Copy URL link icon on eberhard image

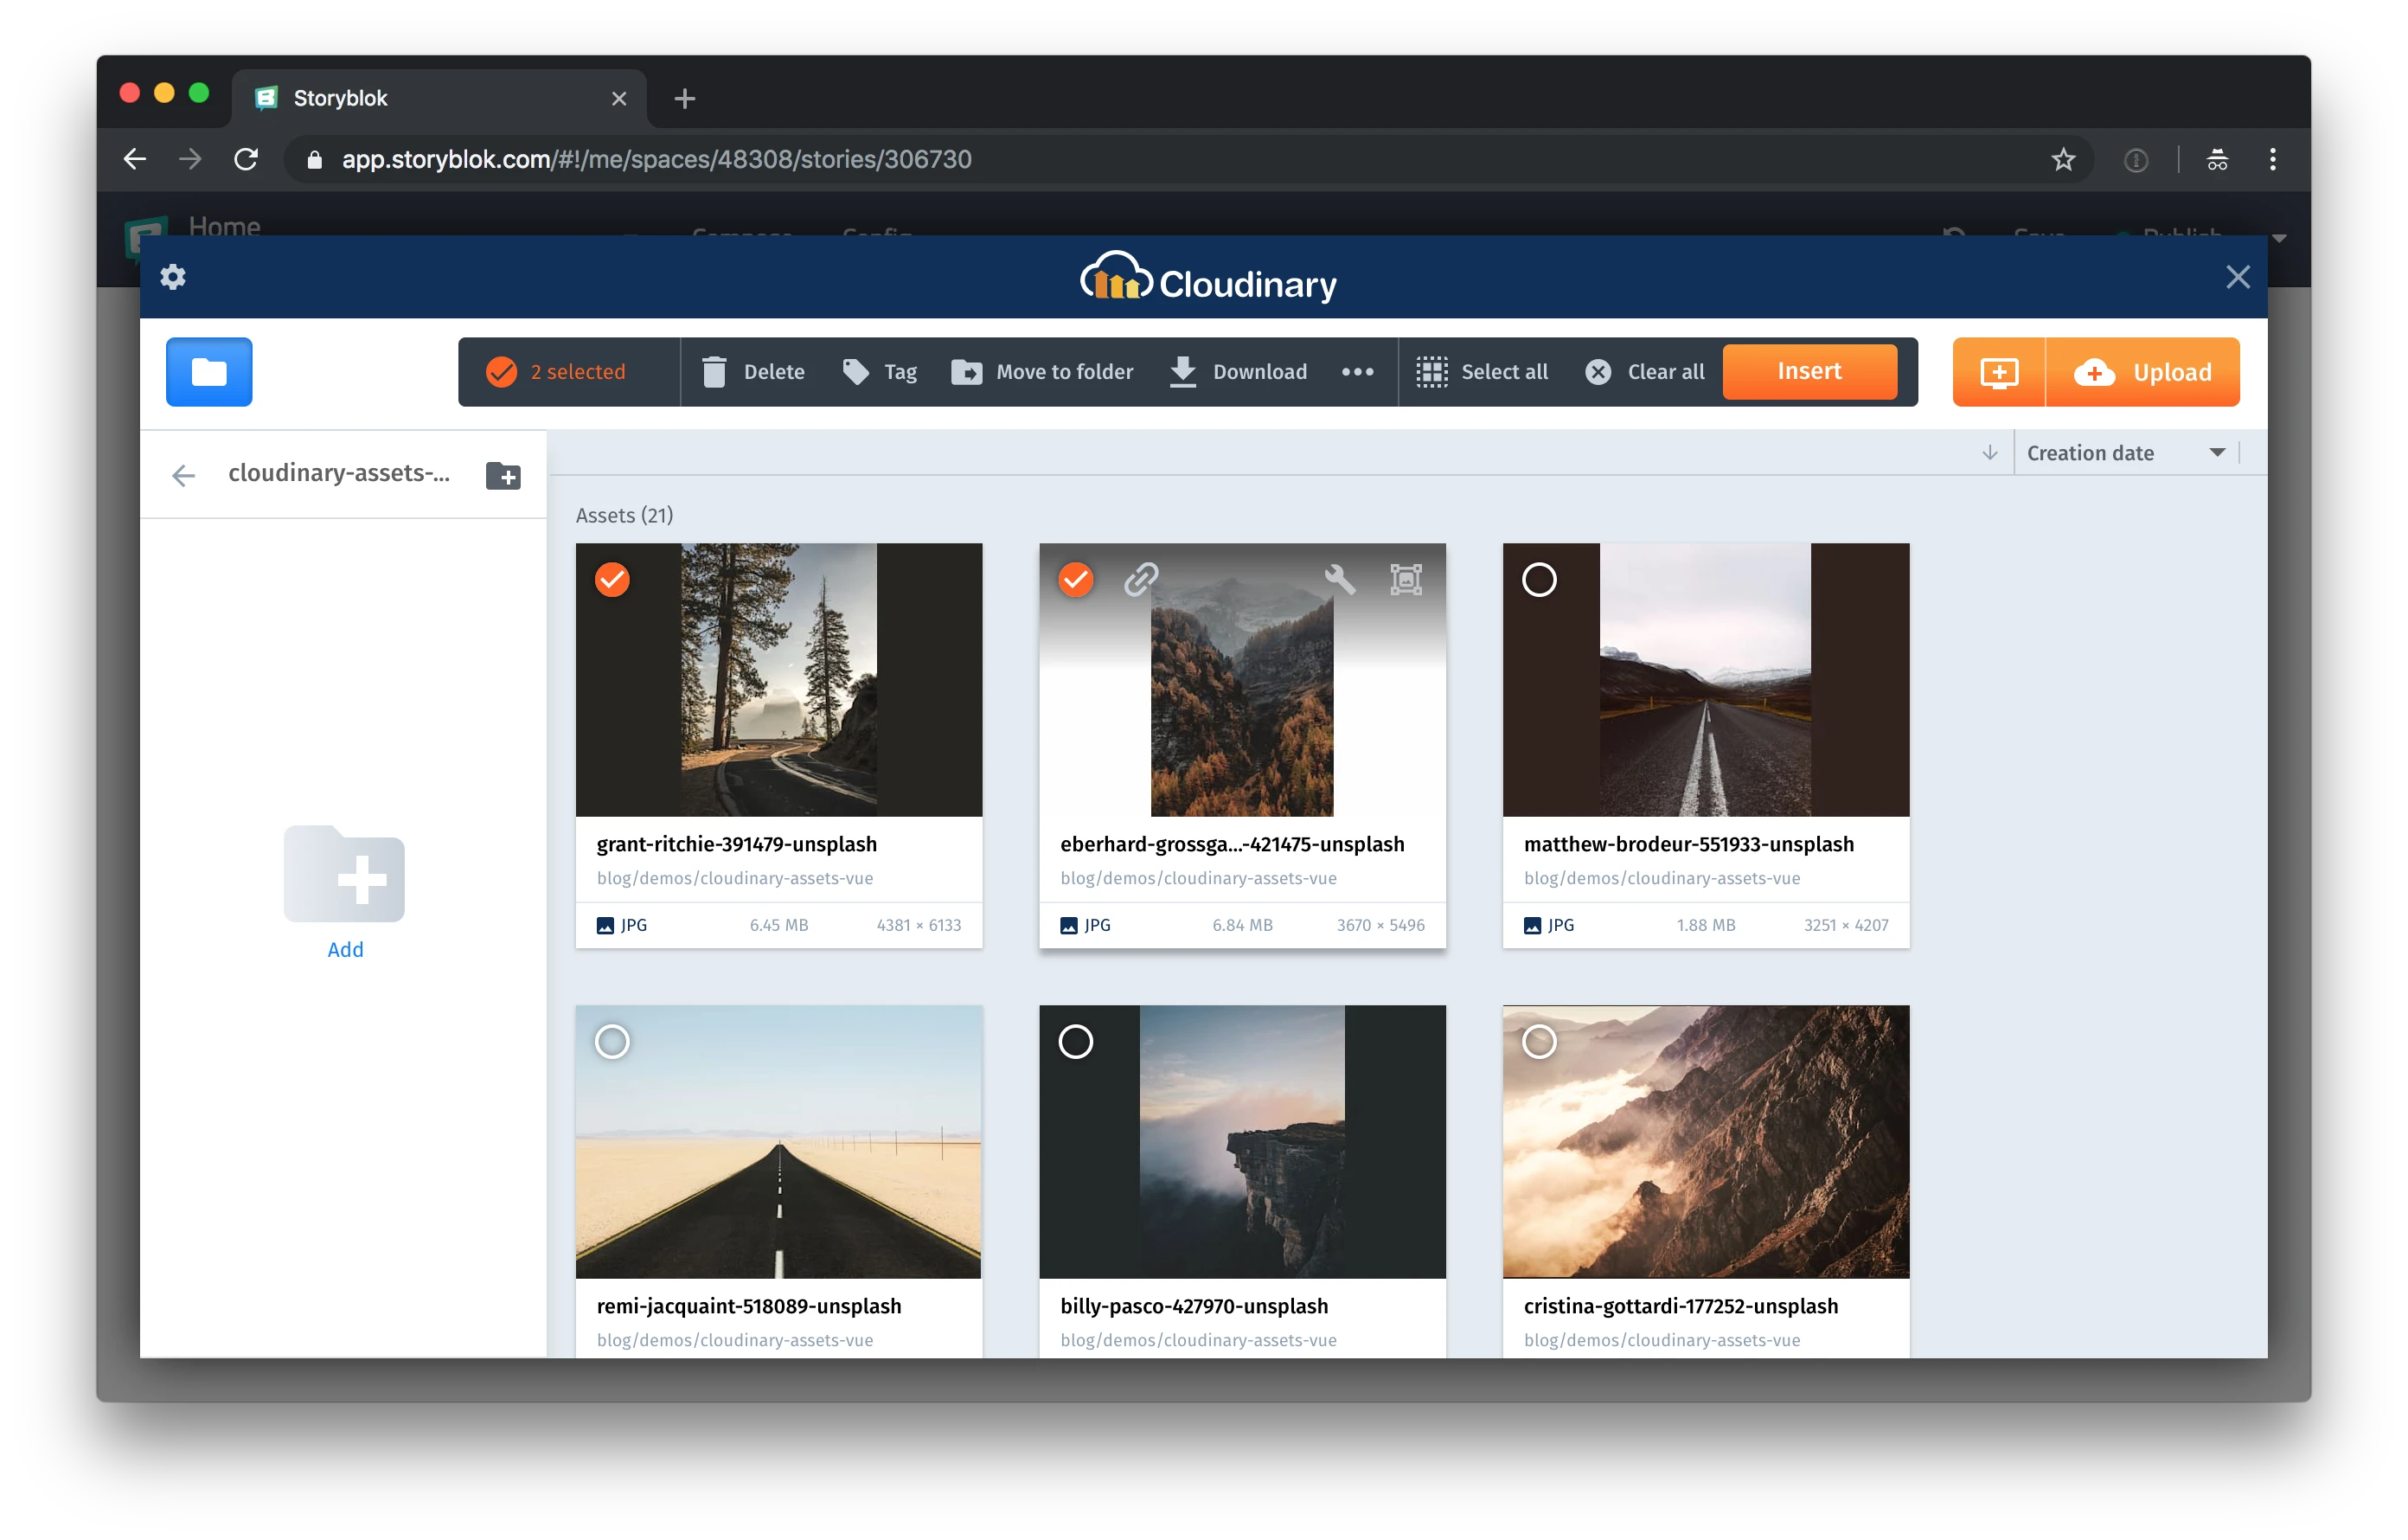coord(1140,579)
